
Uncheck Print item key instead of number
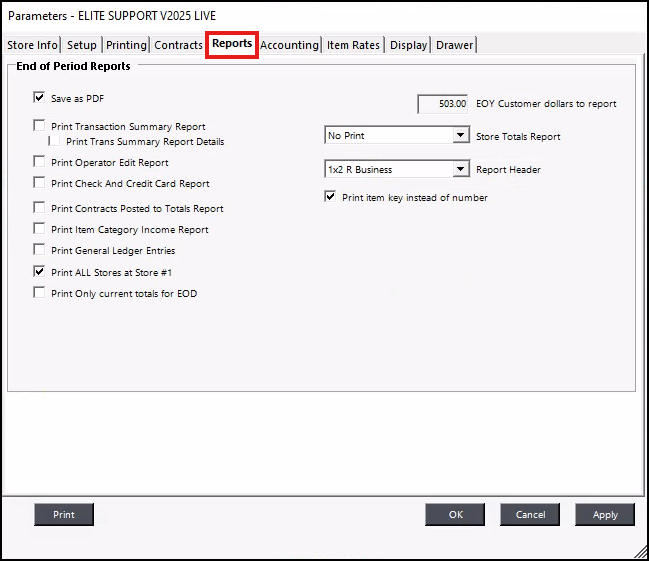click(331, 197)
